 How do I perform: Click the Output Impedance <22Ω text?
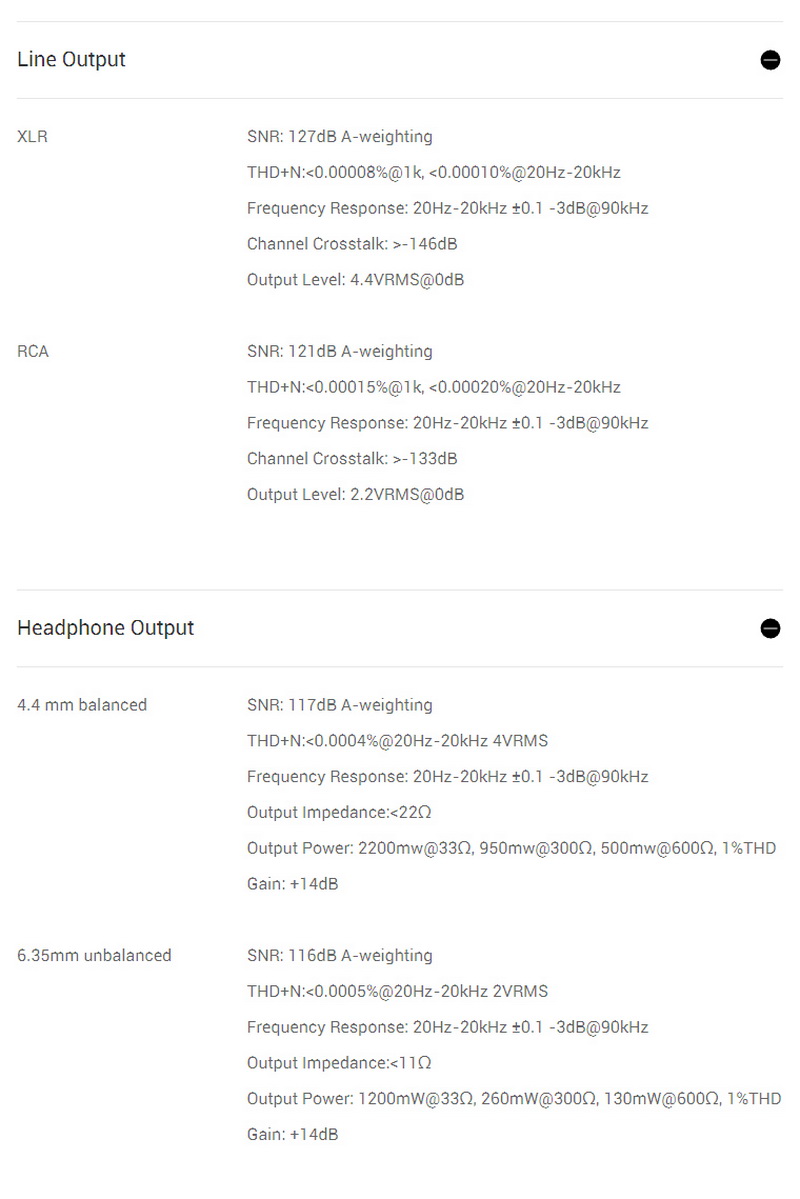click(x=339, y=812)
